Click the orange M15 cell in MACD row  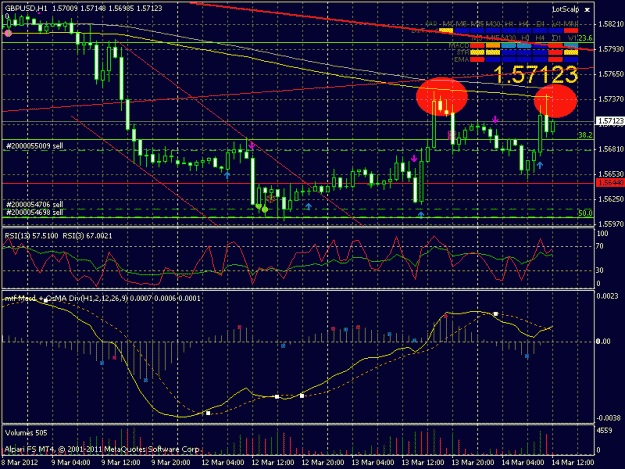pos(493,45)
